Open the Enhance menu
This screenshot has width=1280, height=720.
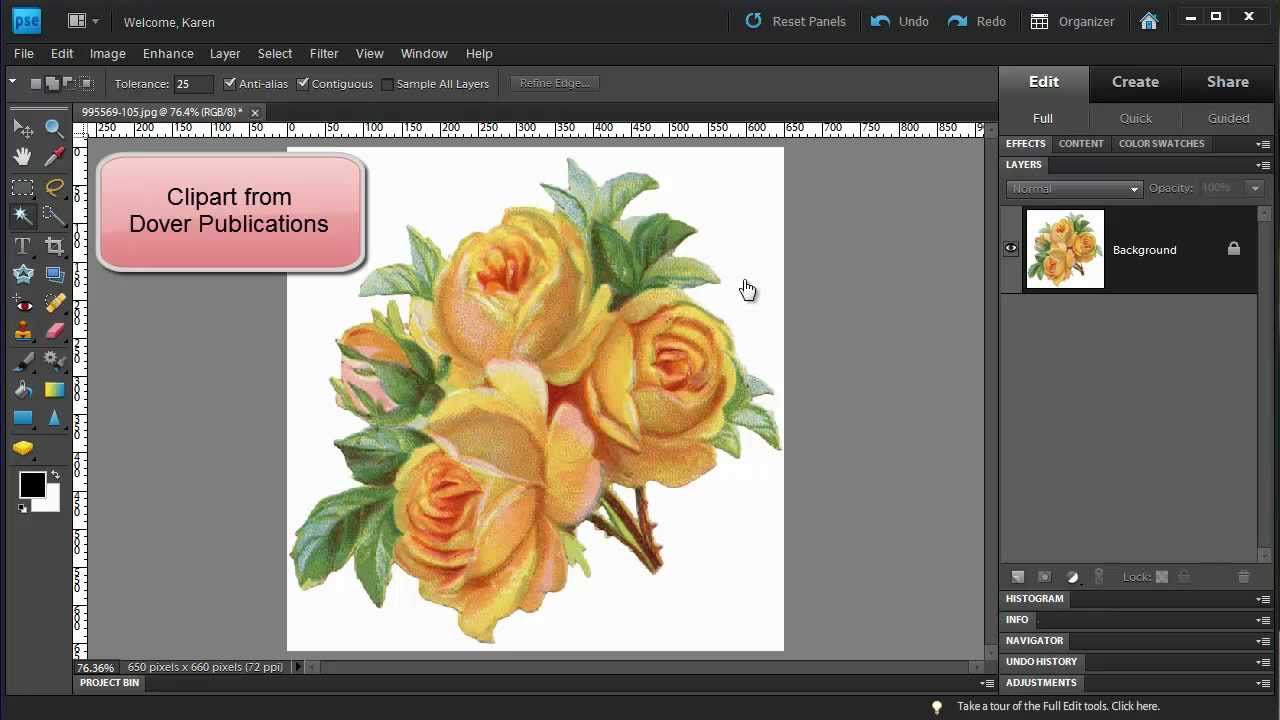click(168, 54)
